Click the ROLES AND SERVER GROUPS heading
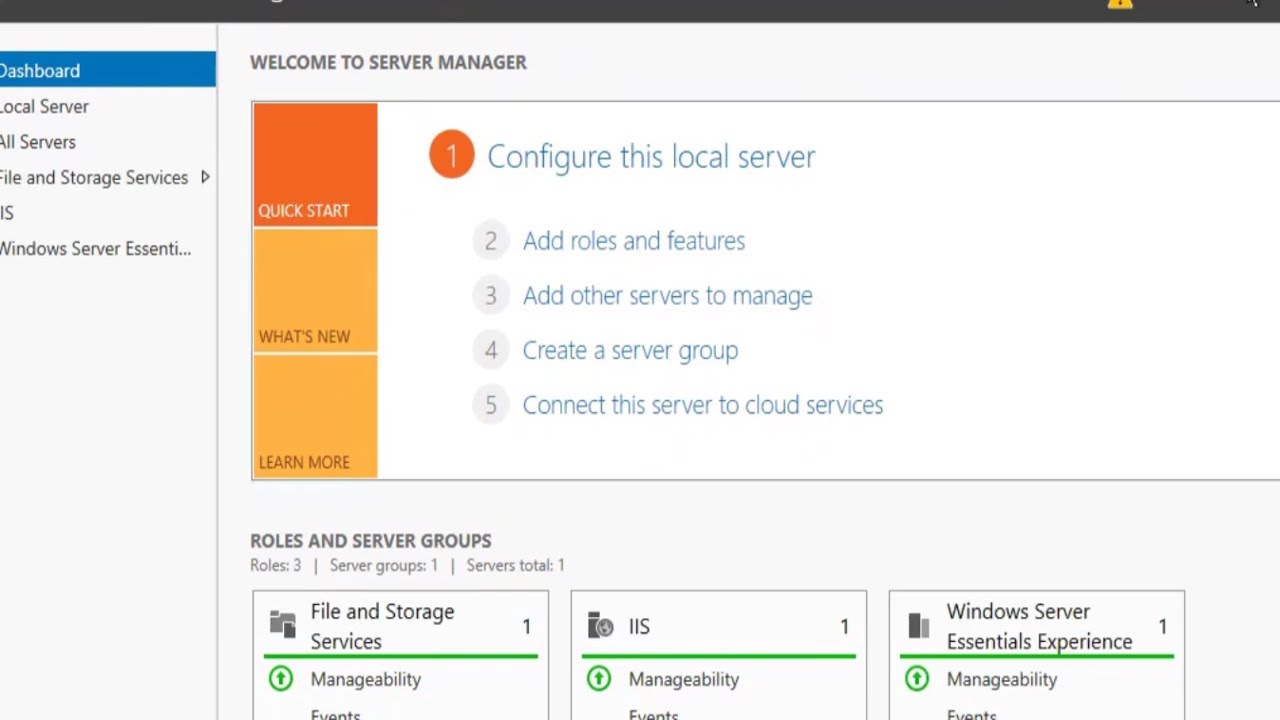Viewport: 1280px width, 720px height. (x=371, y=541)
